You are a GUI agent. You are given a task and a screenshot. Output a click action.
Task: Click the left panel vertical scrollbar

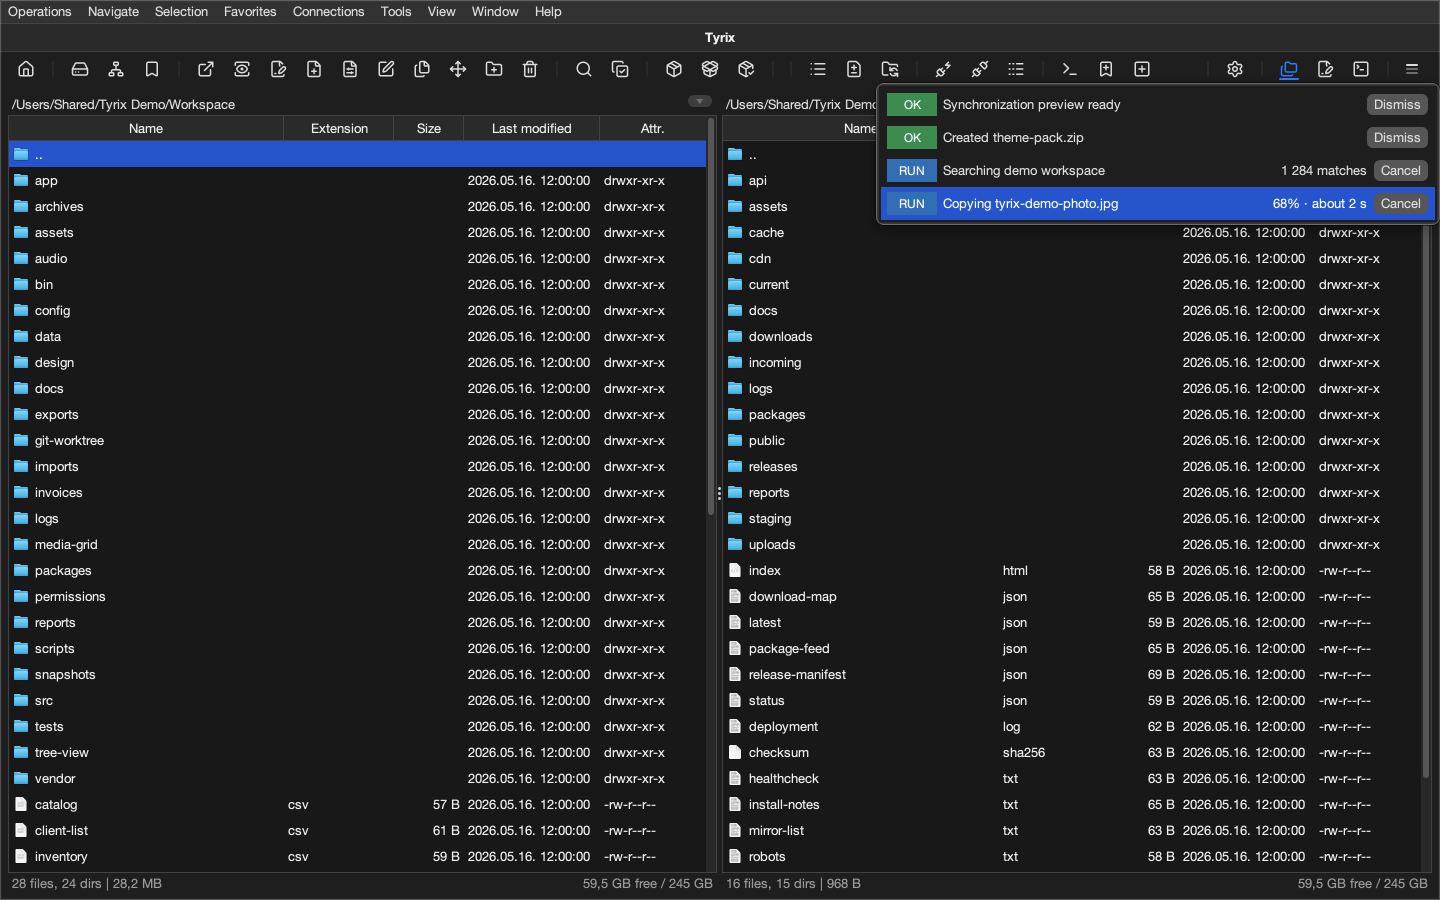(711, 315)
